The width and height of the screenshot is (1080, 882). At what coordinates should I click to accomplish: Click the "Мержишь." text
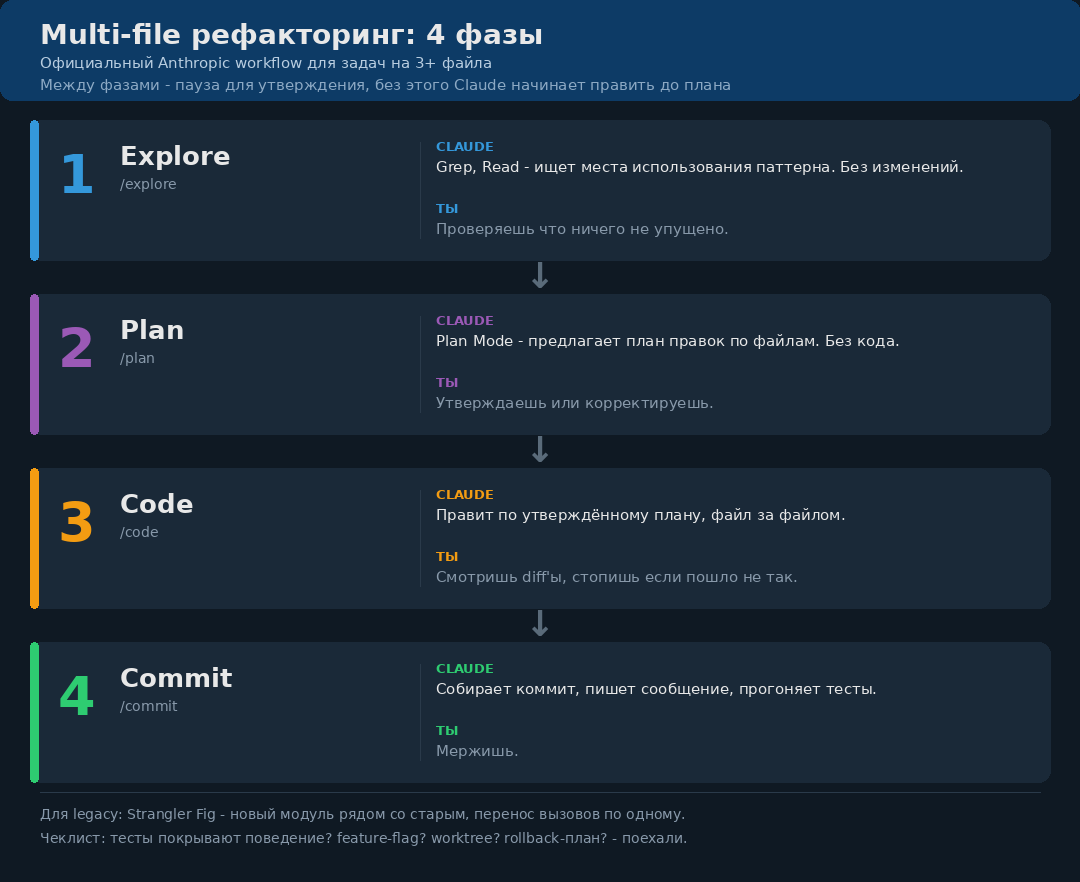477,751
